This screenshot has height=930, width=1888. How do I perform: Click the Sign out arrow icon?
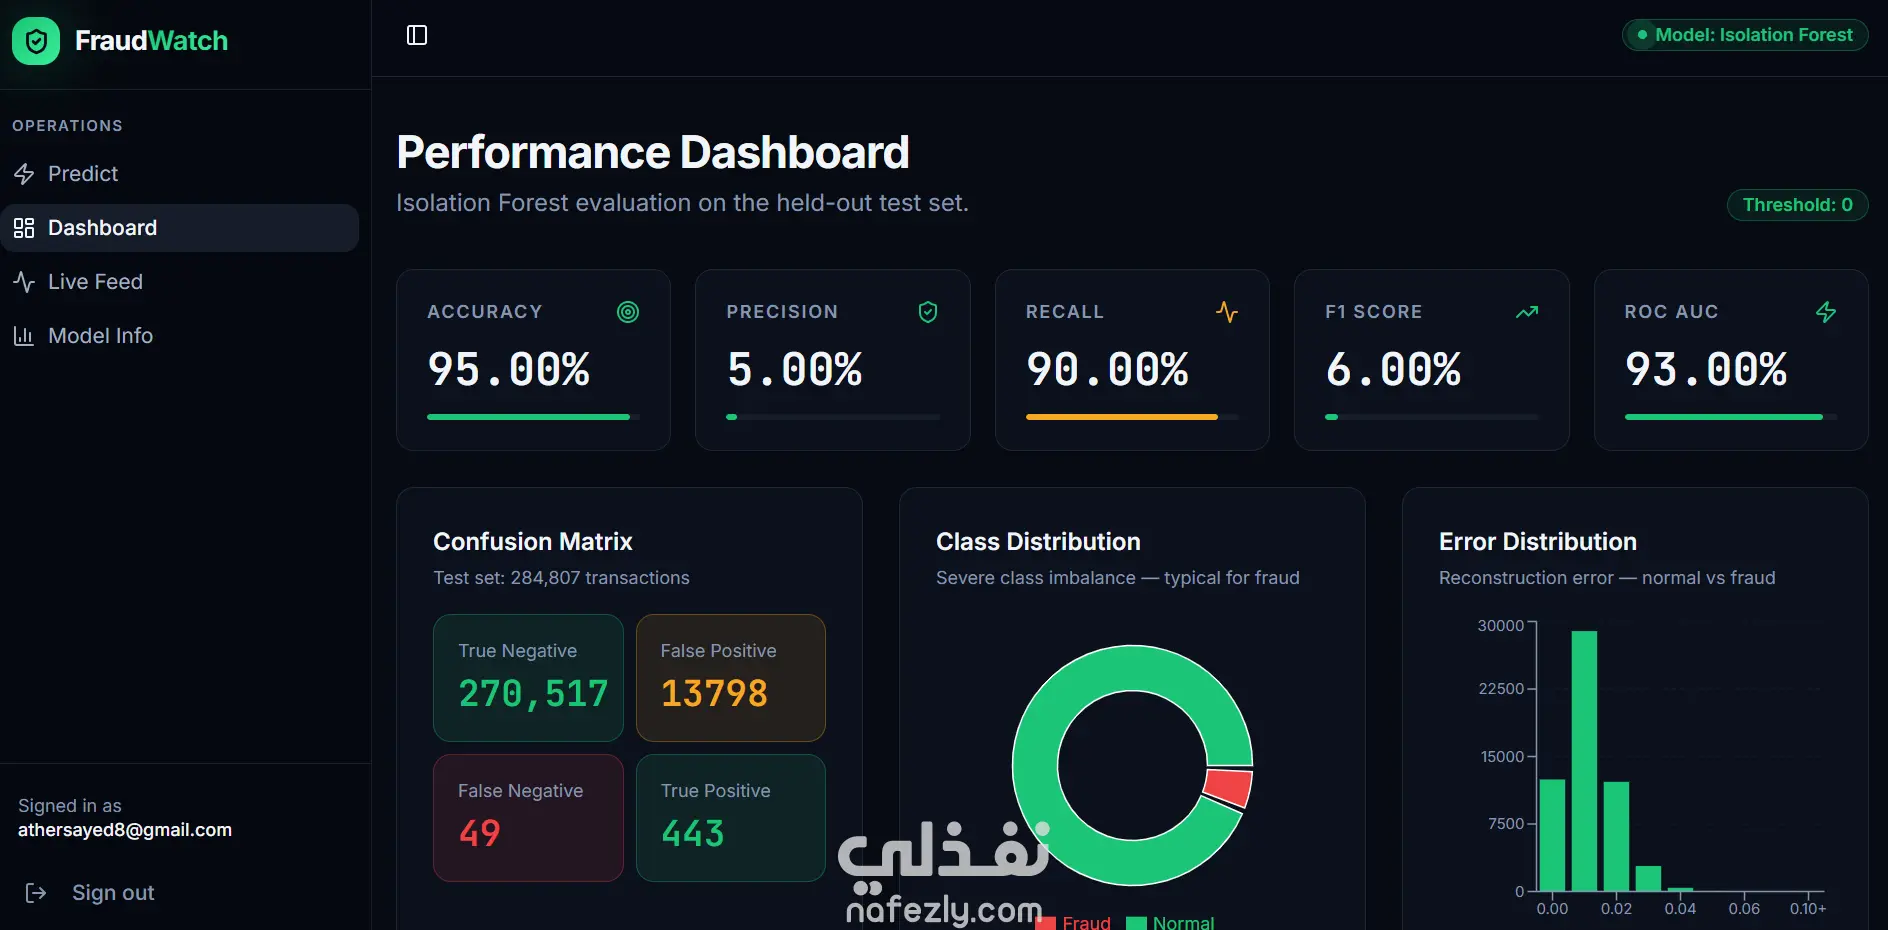[36, 893]
